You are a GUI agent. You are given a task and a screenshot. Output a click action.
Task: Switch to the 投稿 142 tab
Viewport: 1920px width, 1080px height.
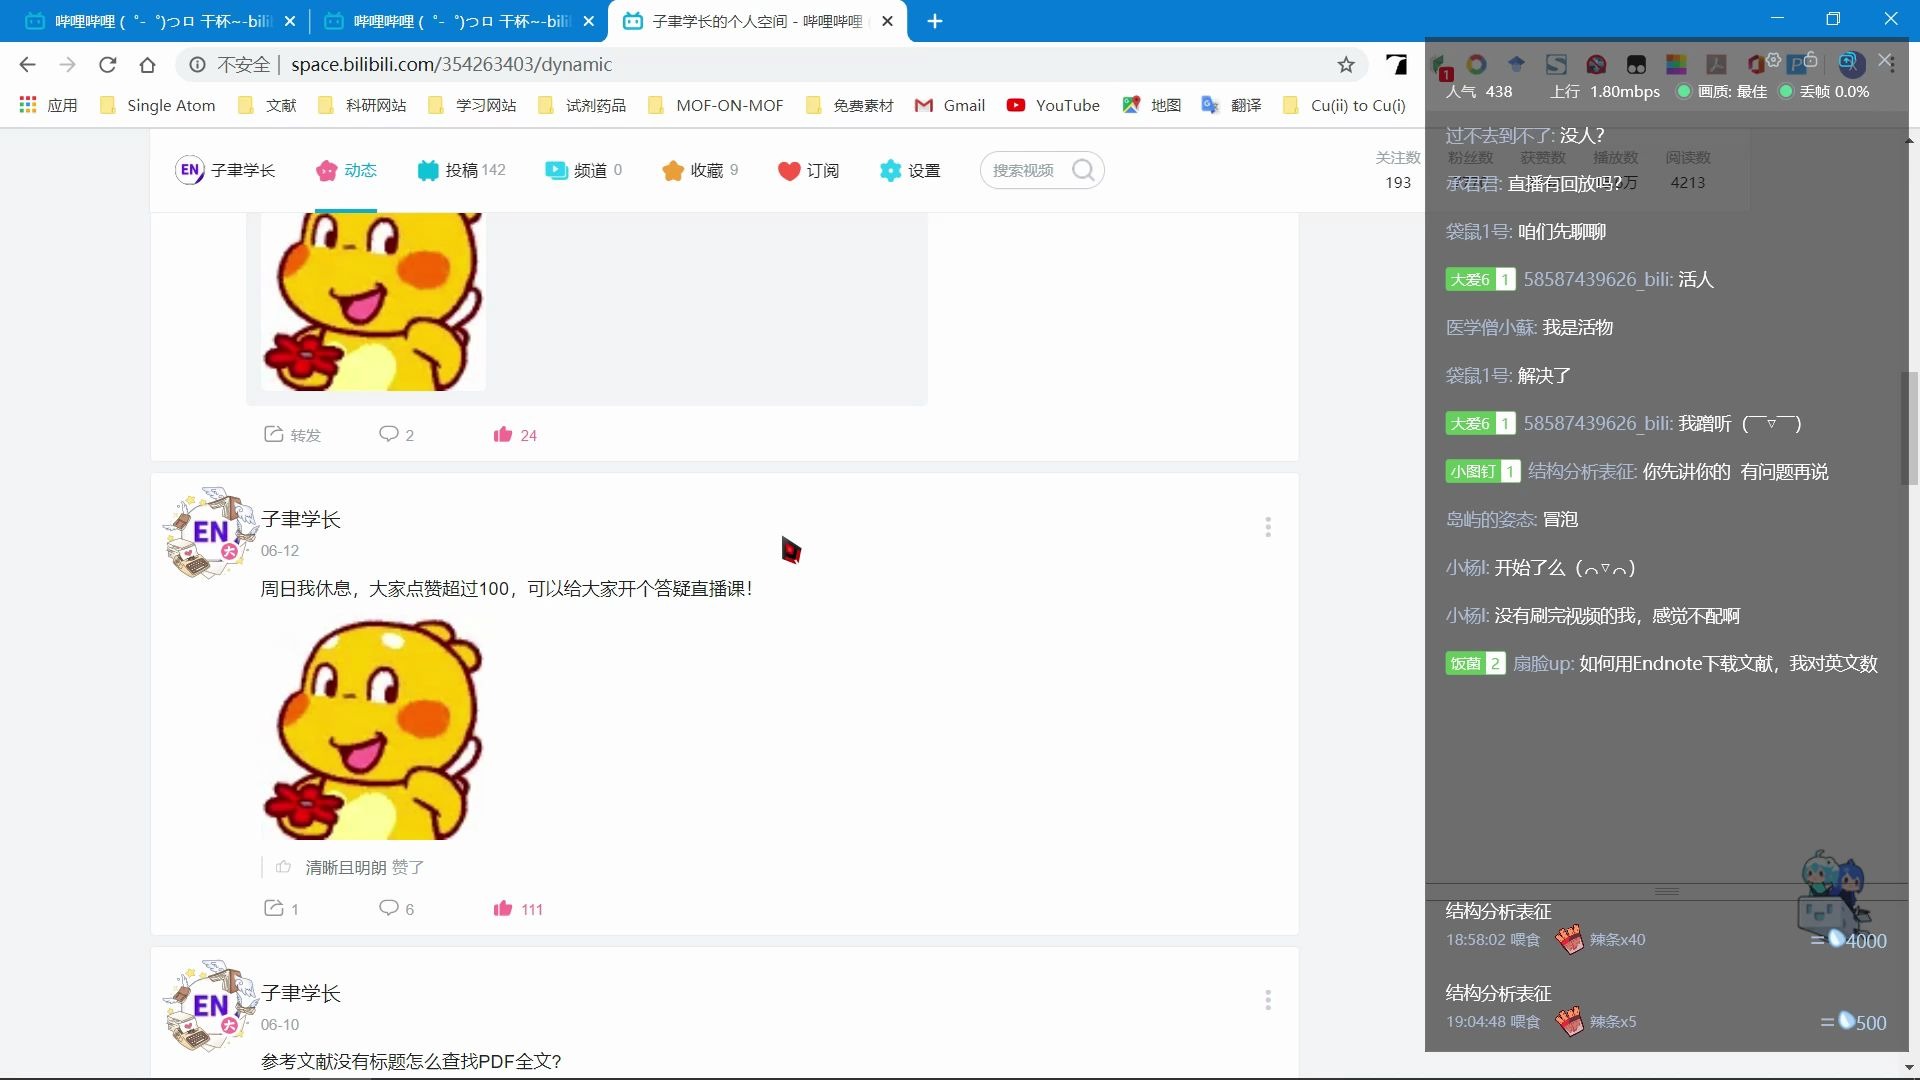(461, 170)
